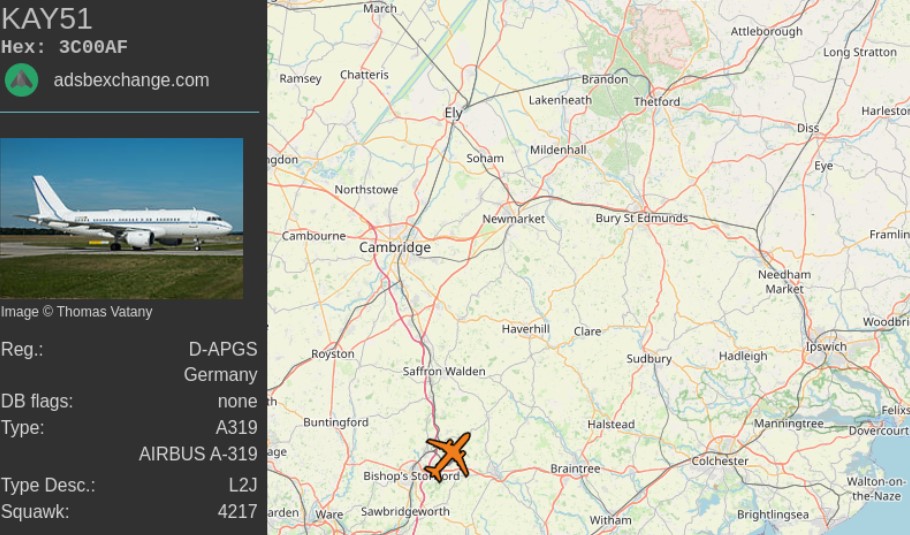910x535 pixels.
Task: Click the Colchester label on the map
Action: click(x=720, y=461)
